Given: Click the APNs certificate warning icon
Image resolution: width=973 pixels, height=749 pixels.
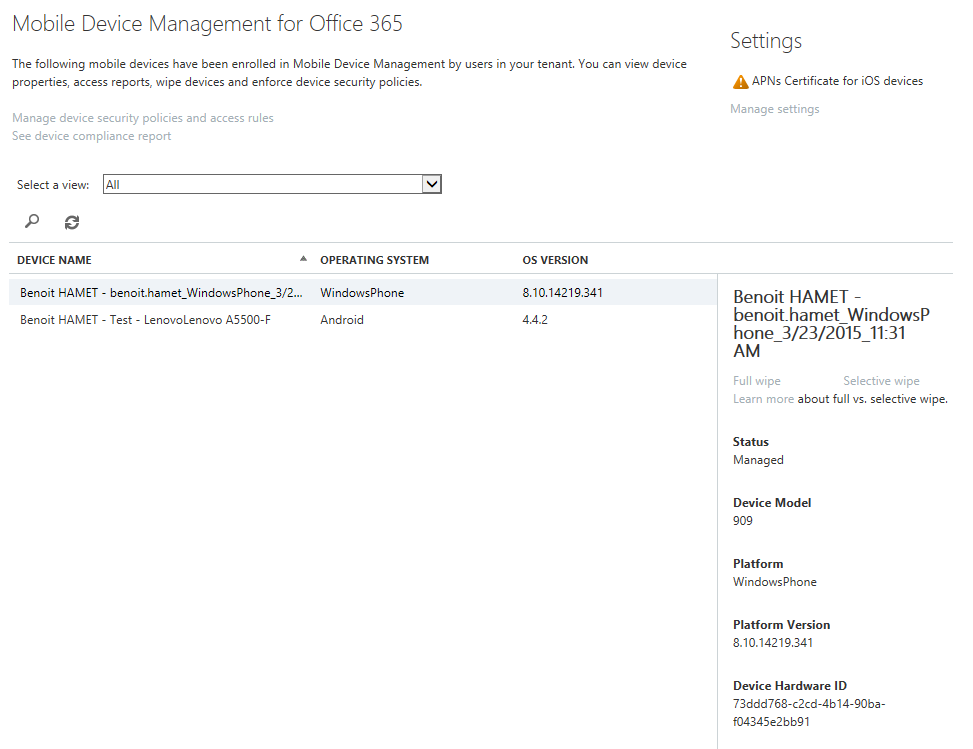Looking at the screenshot, I should pos(740,82).
